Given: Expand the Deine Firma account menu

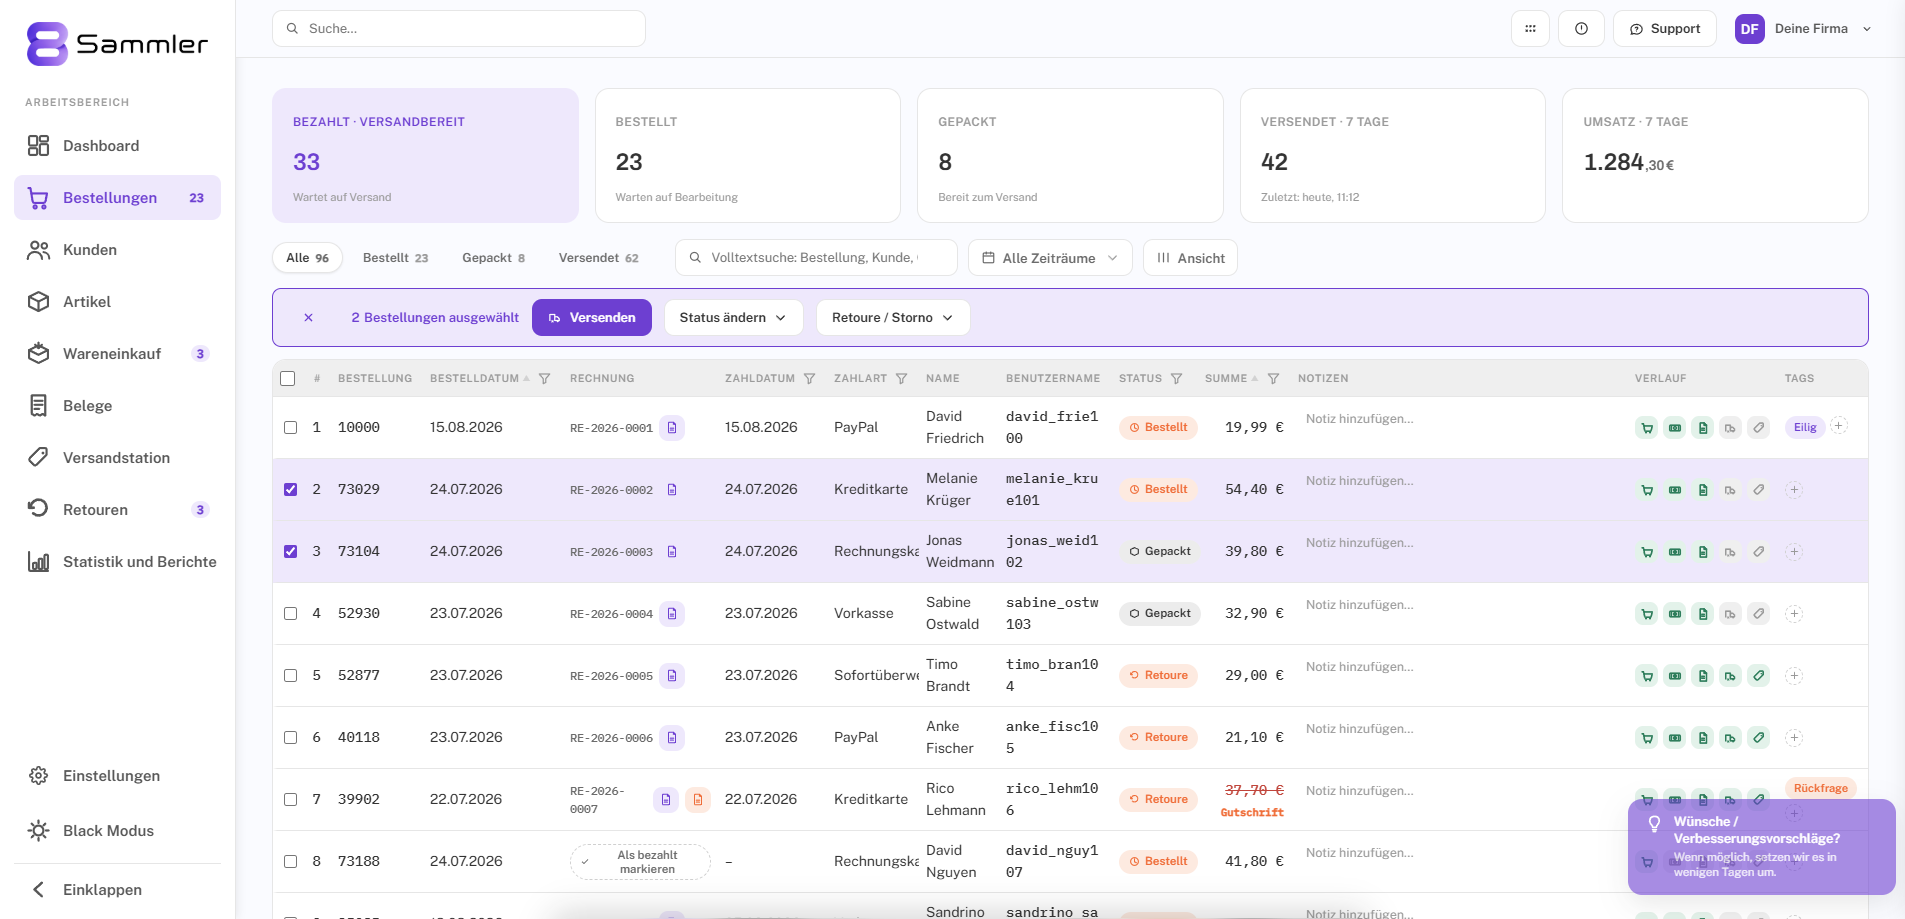Looking at the screenshot, I should [1803, 29].
